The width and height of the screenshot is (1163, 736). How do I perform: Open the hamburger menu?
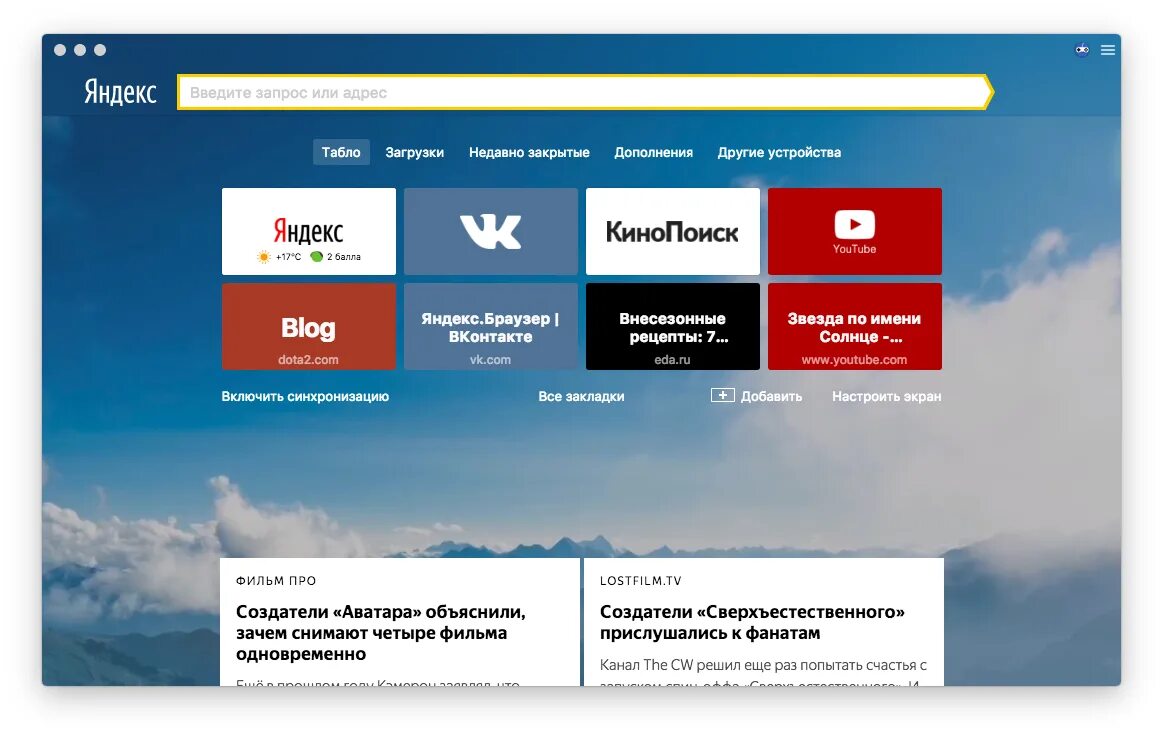[1107, 49]
